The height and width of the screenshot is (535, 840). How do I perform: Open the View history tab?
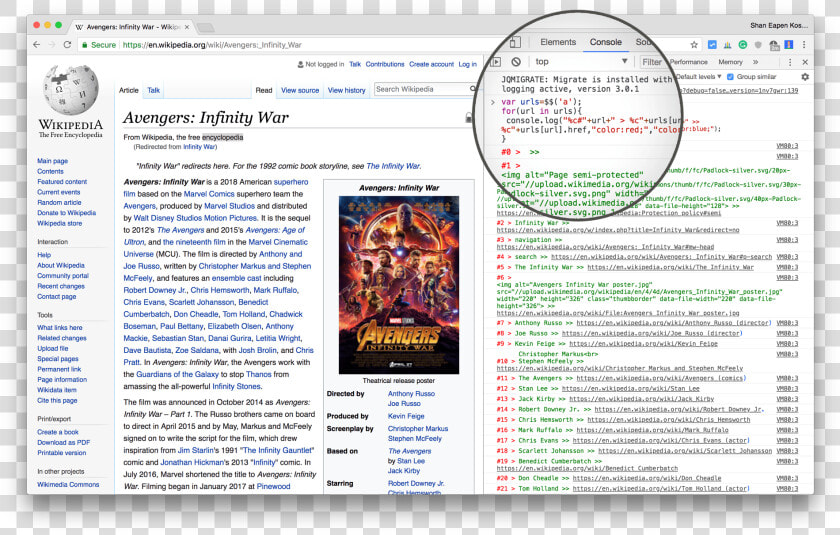coord(347,90)
